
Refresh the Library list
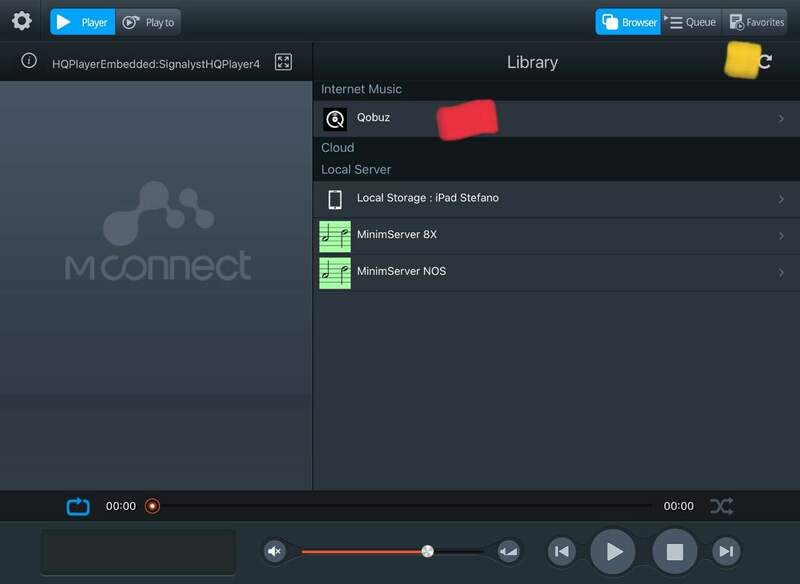point(765,62)
